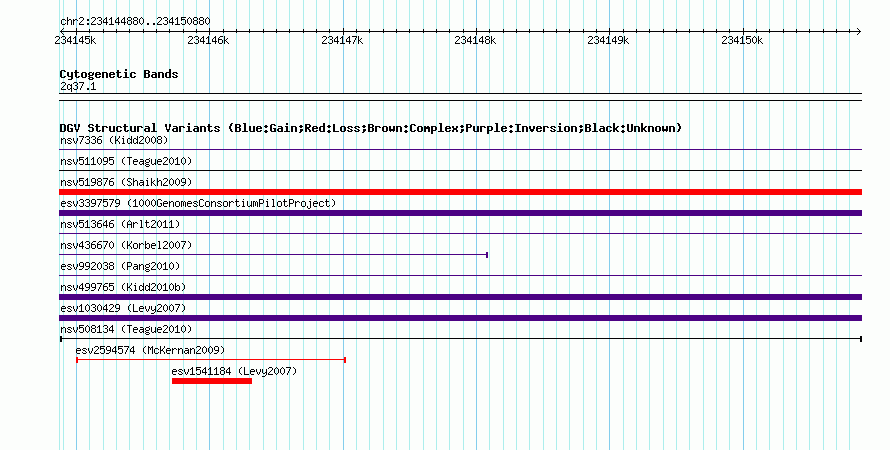This screenshot has width=890, height=450.
Task: Click the red nsv519876 loss bar
Action: pyautogui.click(x=460, y=192)
